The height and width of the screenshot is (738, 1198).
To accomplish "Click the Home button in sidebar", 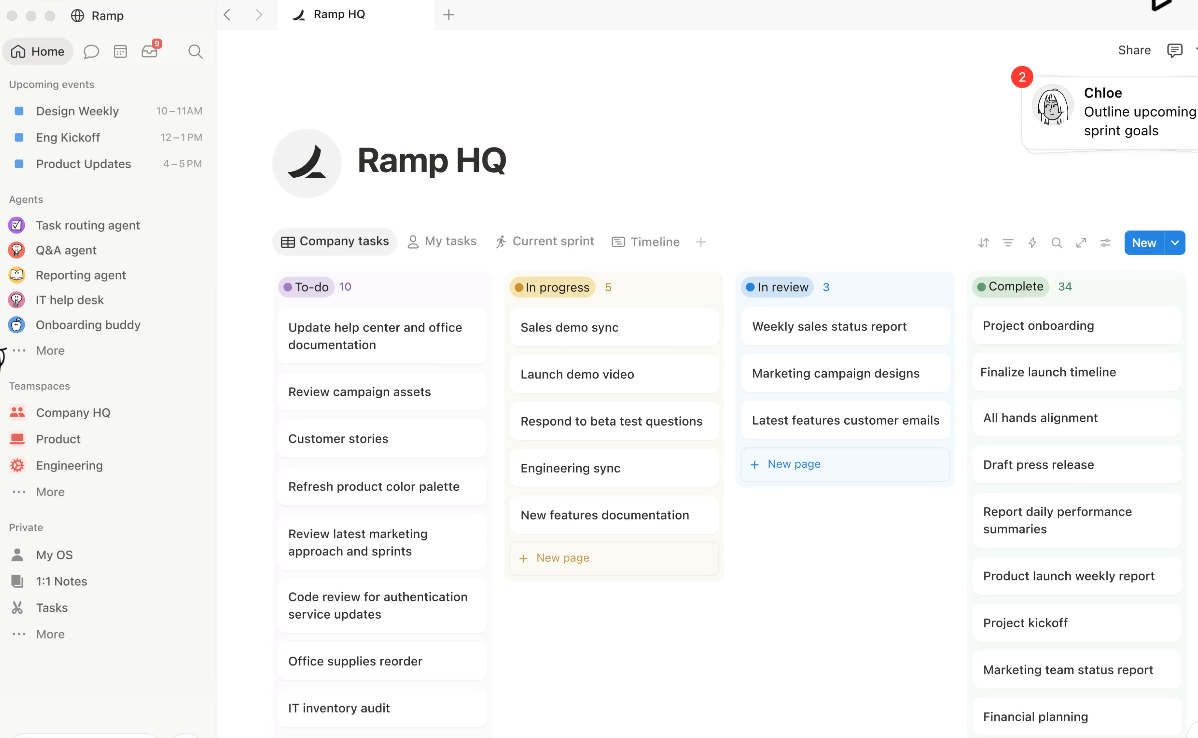I will point(38,51).
